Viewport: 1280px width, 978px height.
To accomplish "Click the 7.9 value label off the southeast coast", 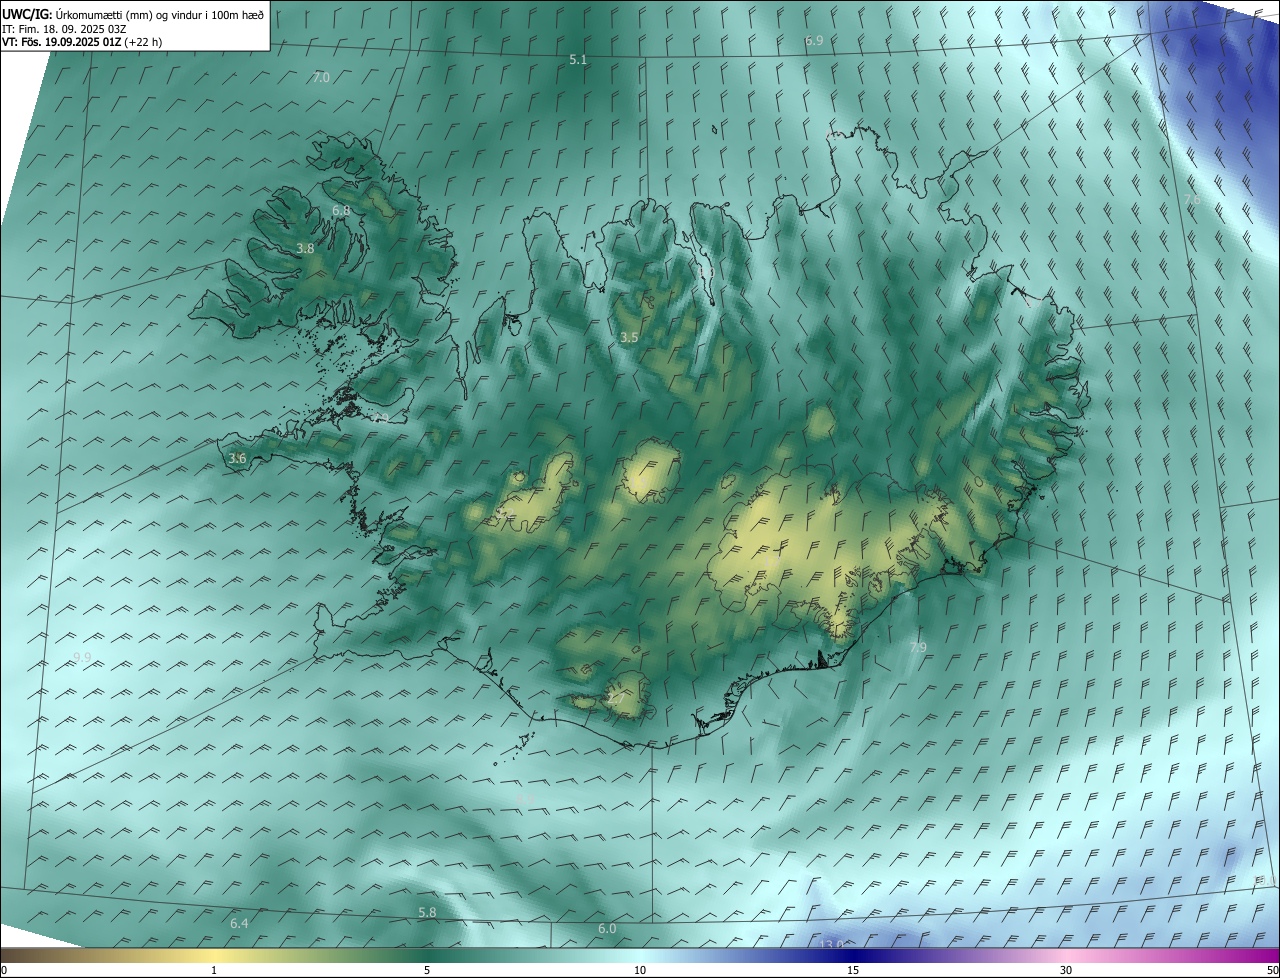I will coord(918,648).
